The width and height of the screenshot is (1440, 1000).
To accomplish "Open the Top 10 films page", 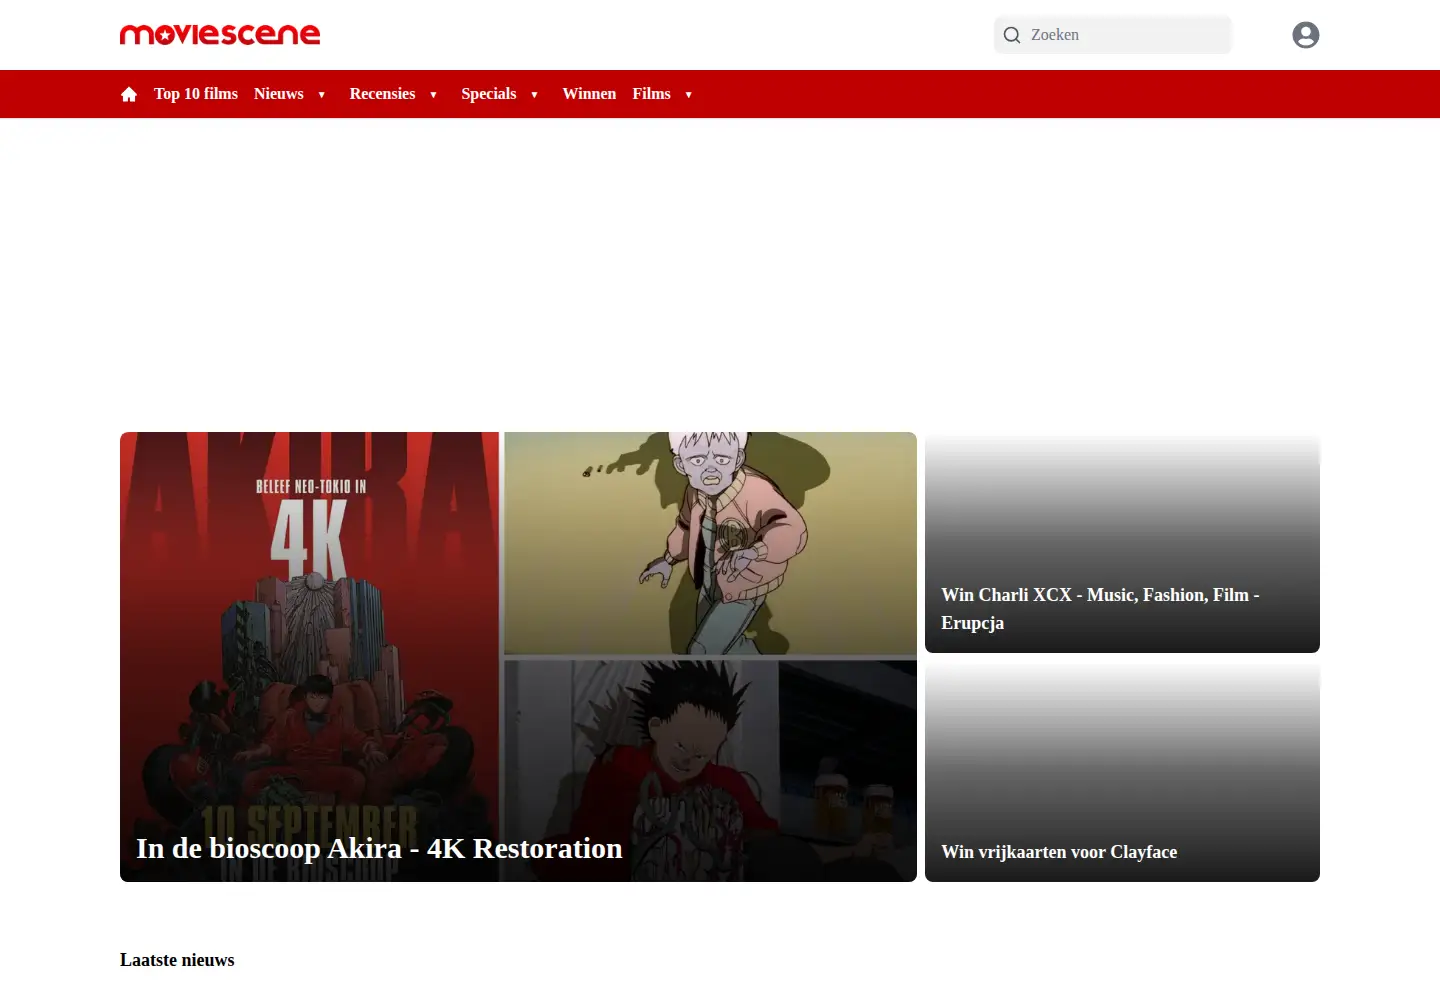I will (196, 94).
